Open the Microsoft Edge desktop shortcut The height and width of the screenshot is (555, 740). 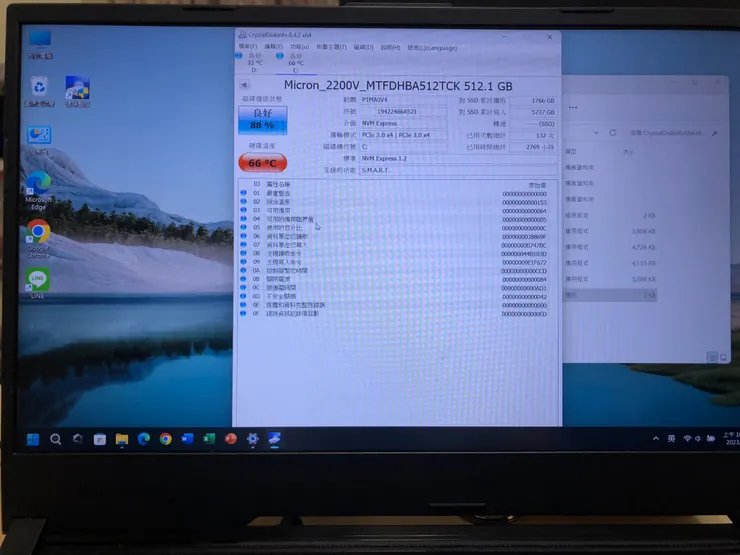[x=38, y=190]
